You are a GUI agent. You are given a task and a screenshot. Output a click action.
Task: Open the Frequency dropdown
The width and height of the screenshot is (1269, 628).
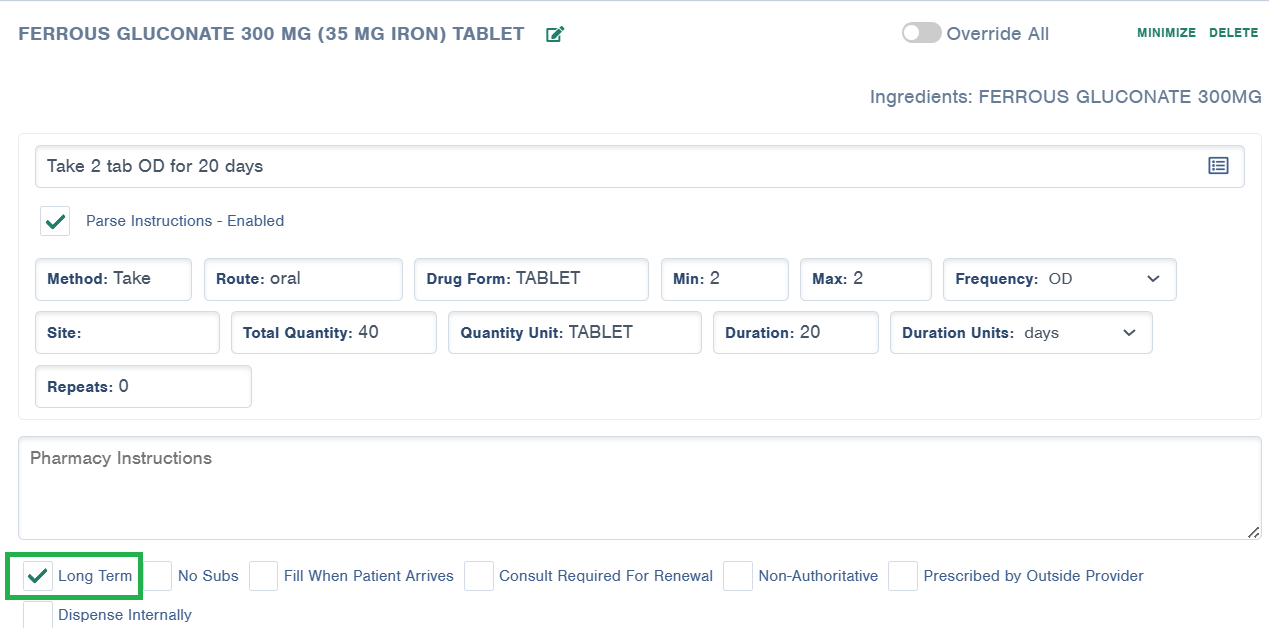pyautogui.click(x=1152, y=279)
